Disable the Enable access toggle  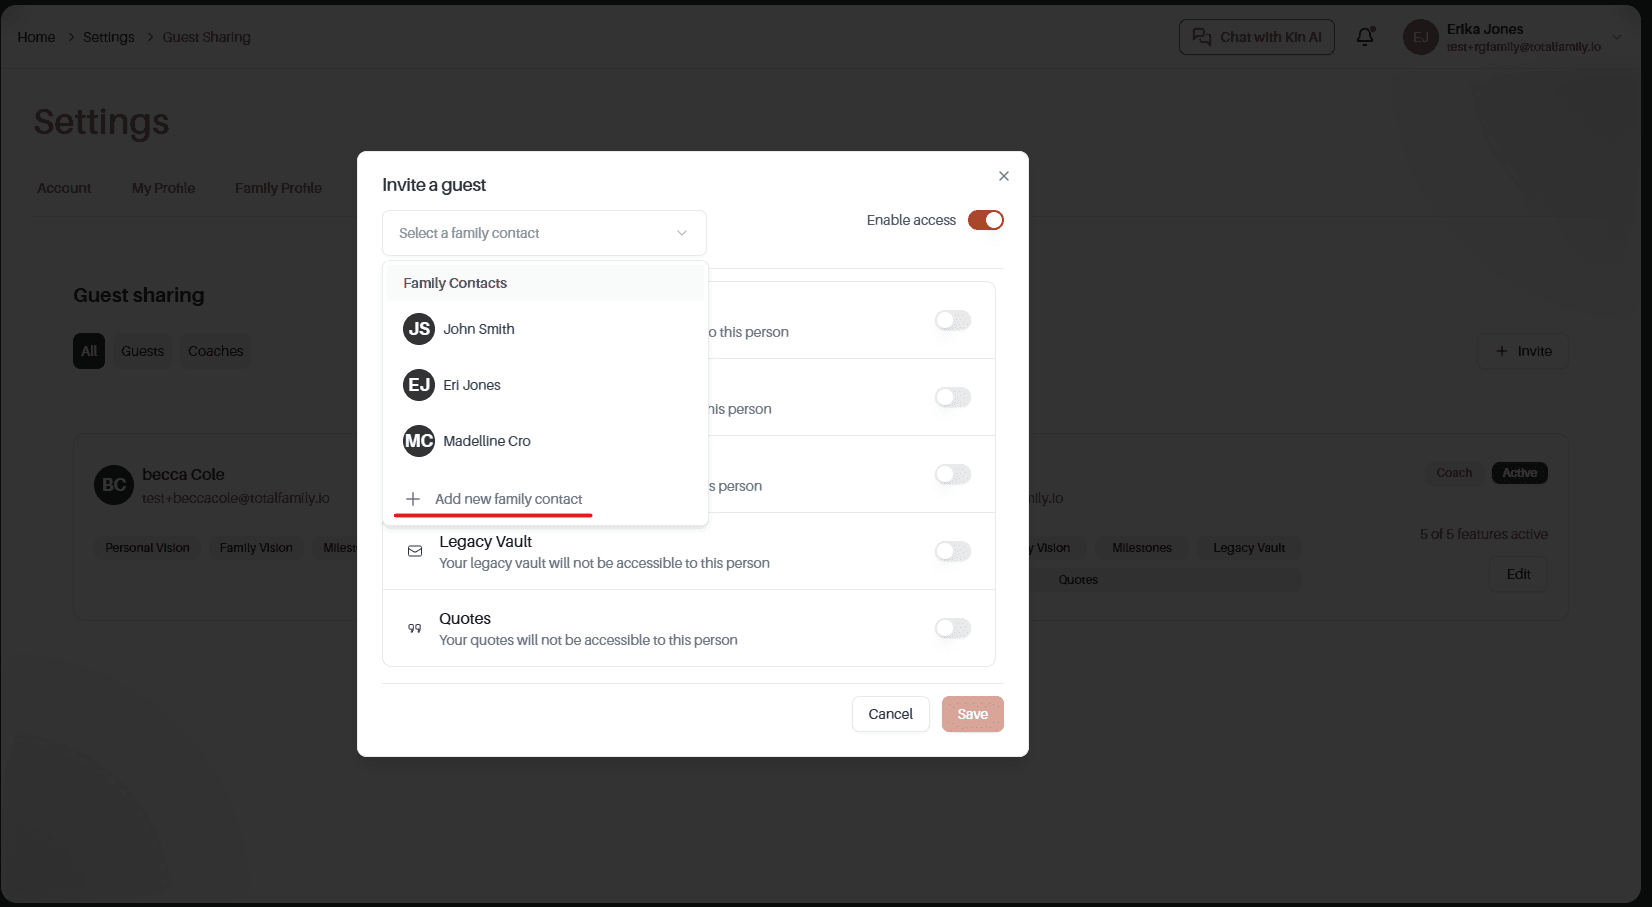pos(985,220)
